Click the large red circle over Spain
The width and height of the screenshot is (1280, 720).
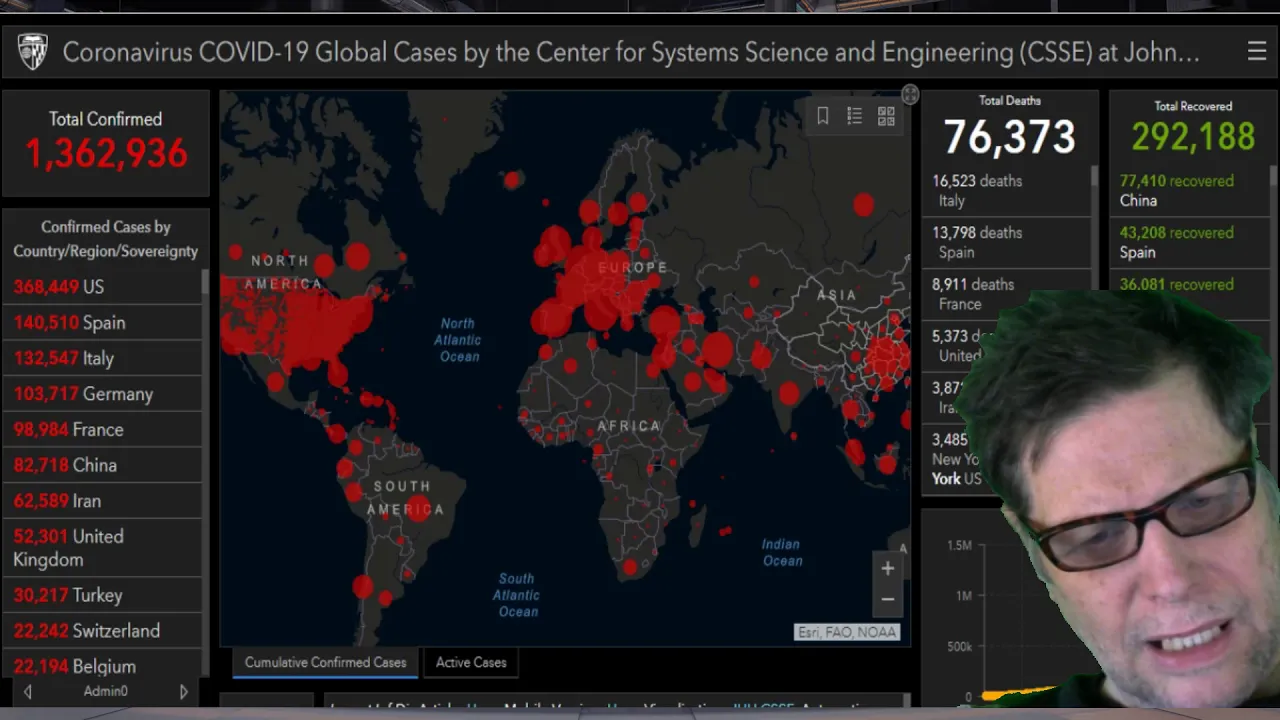pyautogui.click(x=551, y=318)
